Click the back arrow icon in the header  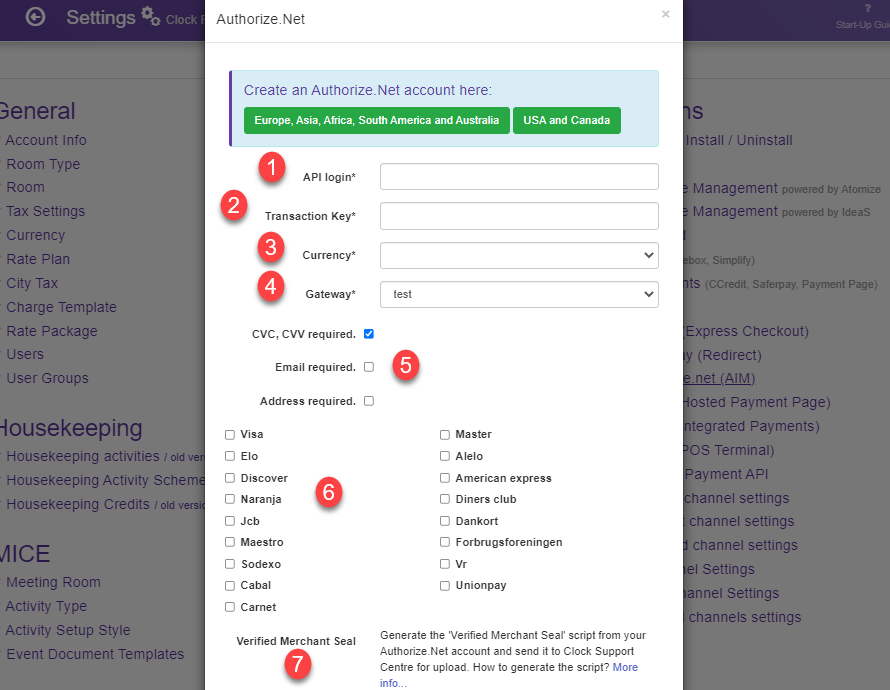coord(34,17)
